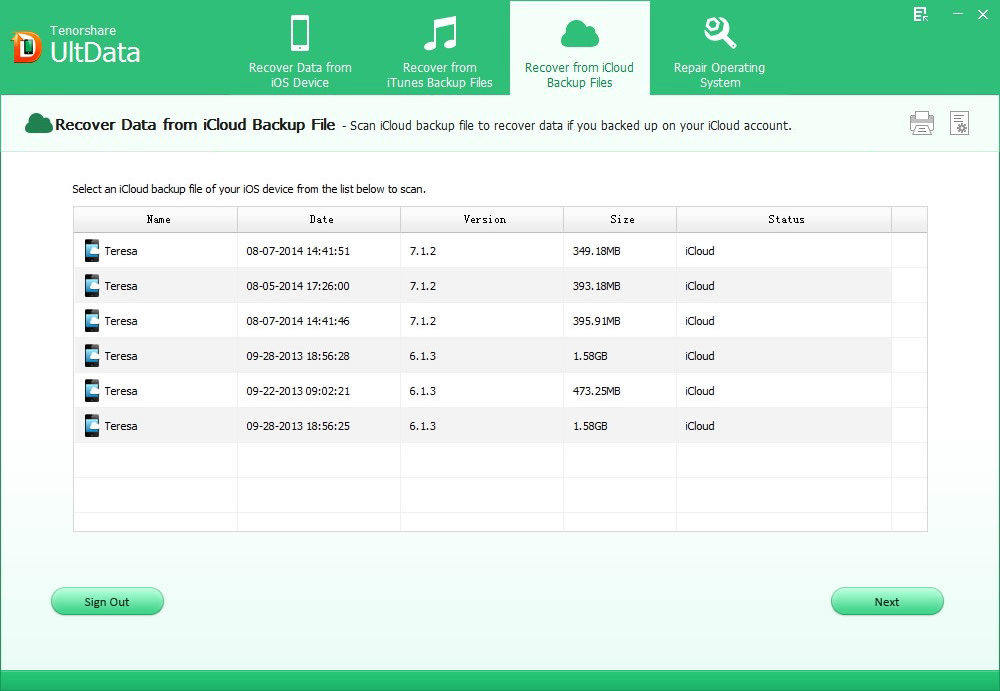
Task: Click the Status column header
Action: pos(784,219)
